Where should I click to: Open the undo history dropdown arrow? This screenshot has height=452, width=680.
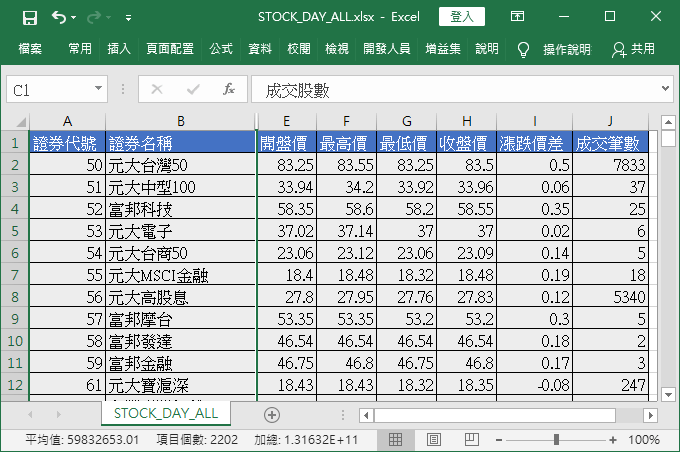(x=73, y=17)
